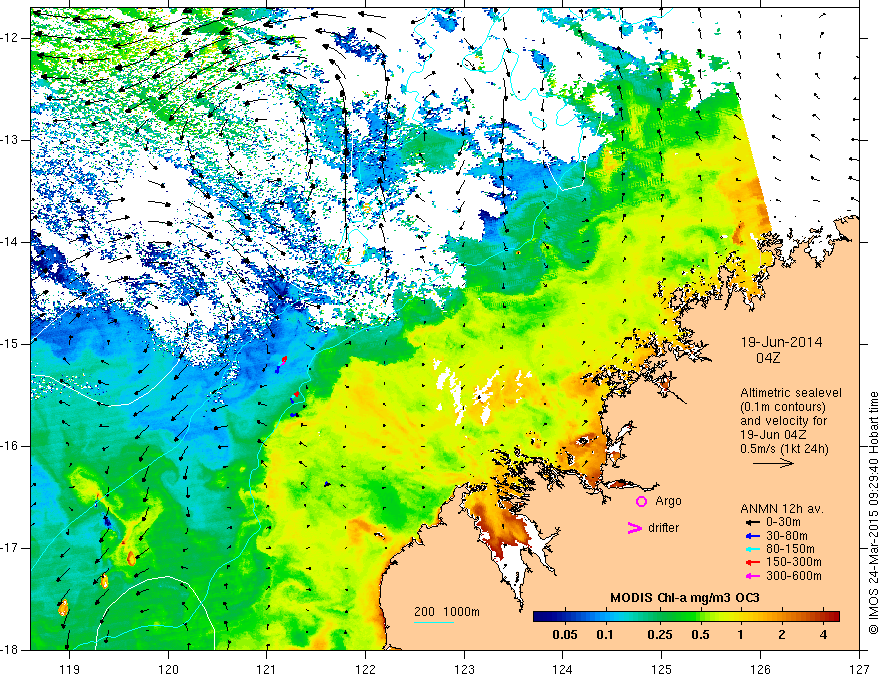Click the "4" colorbar tick label

click(823, 635)
